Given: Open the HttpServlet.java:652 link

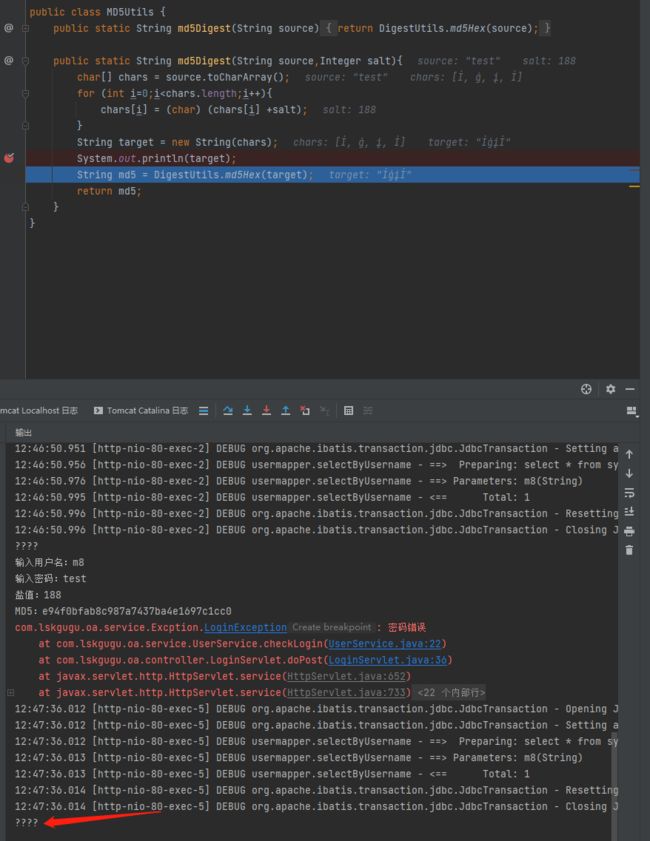Looking at the screenshot, I should tap(346, 676).
